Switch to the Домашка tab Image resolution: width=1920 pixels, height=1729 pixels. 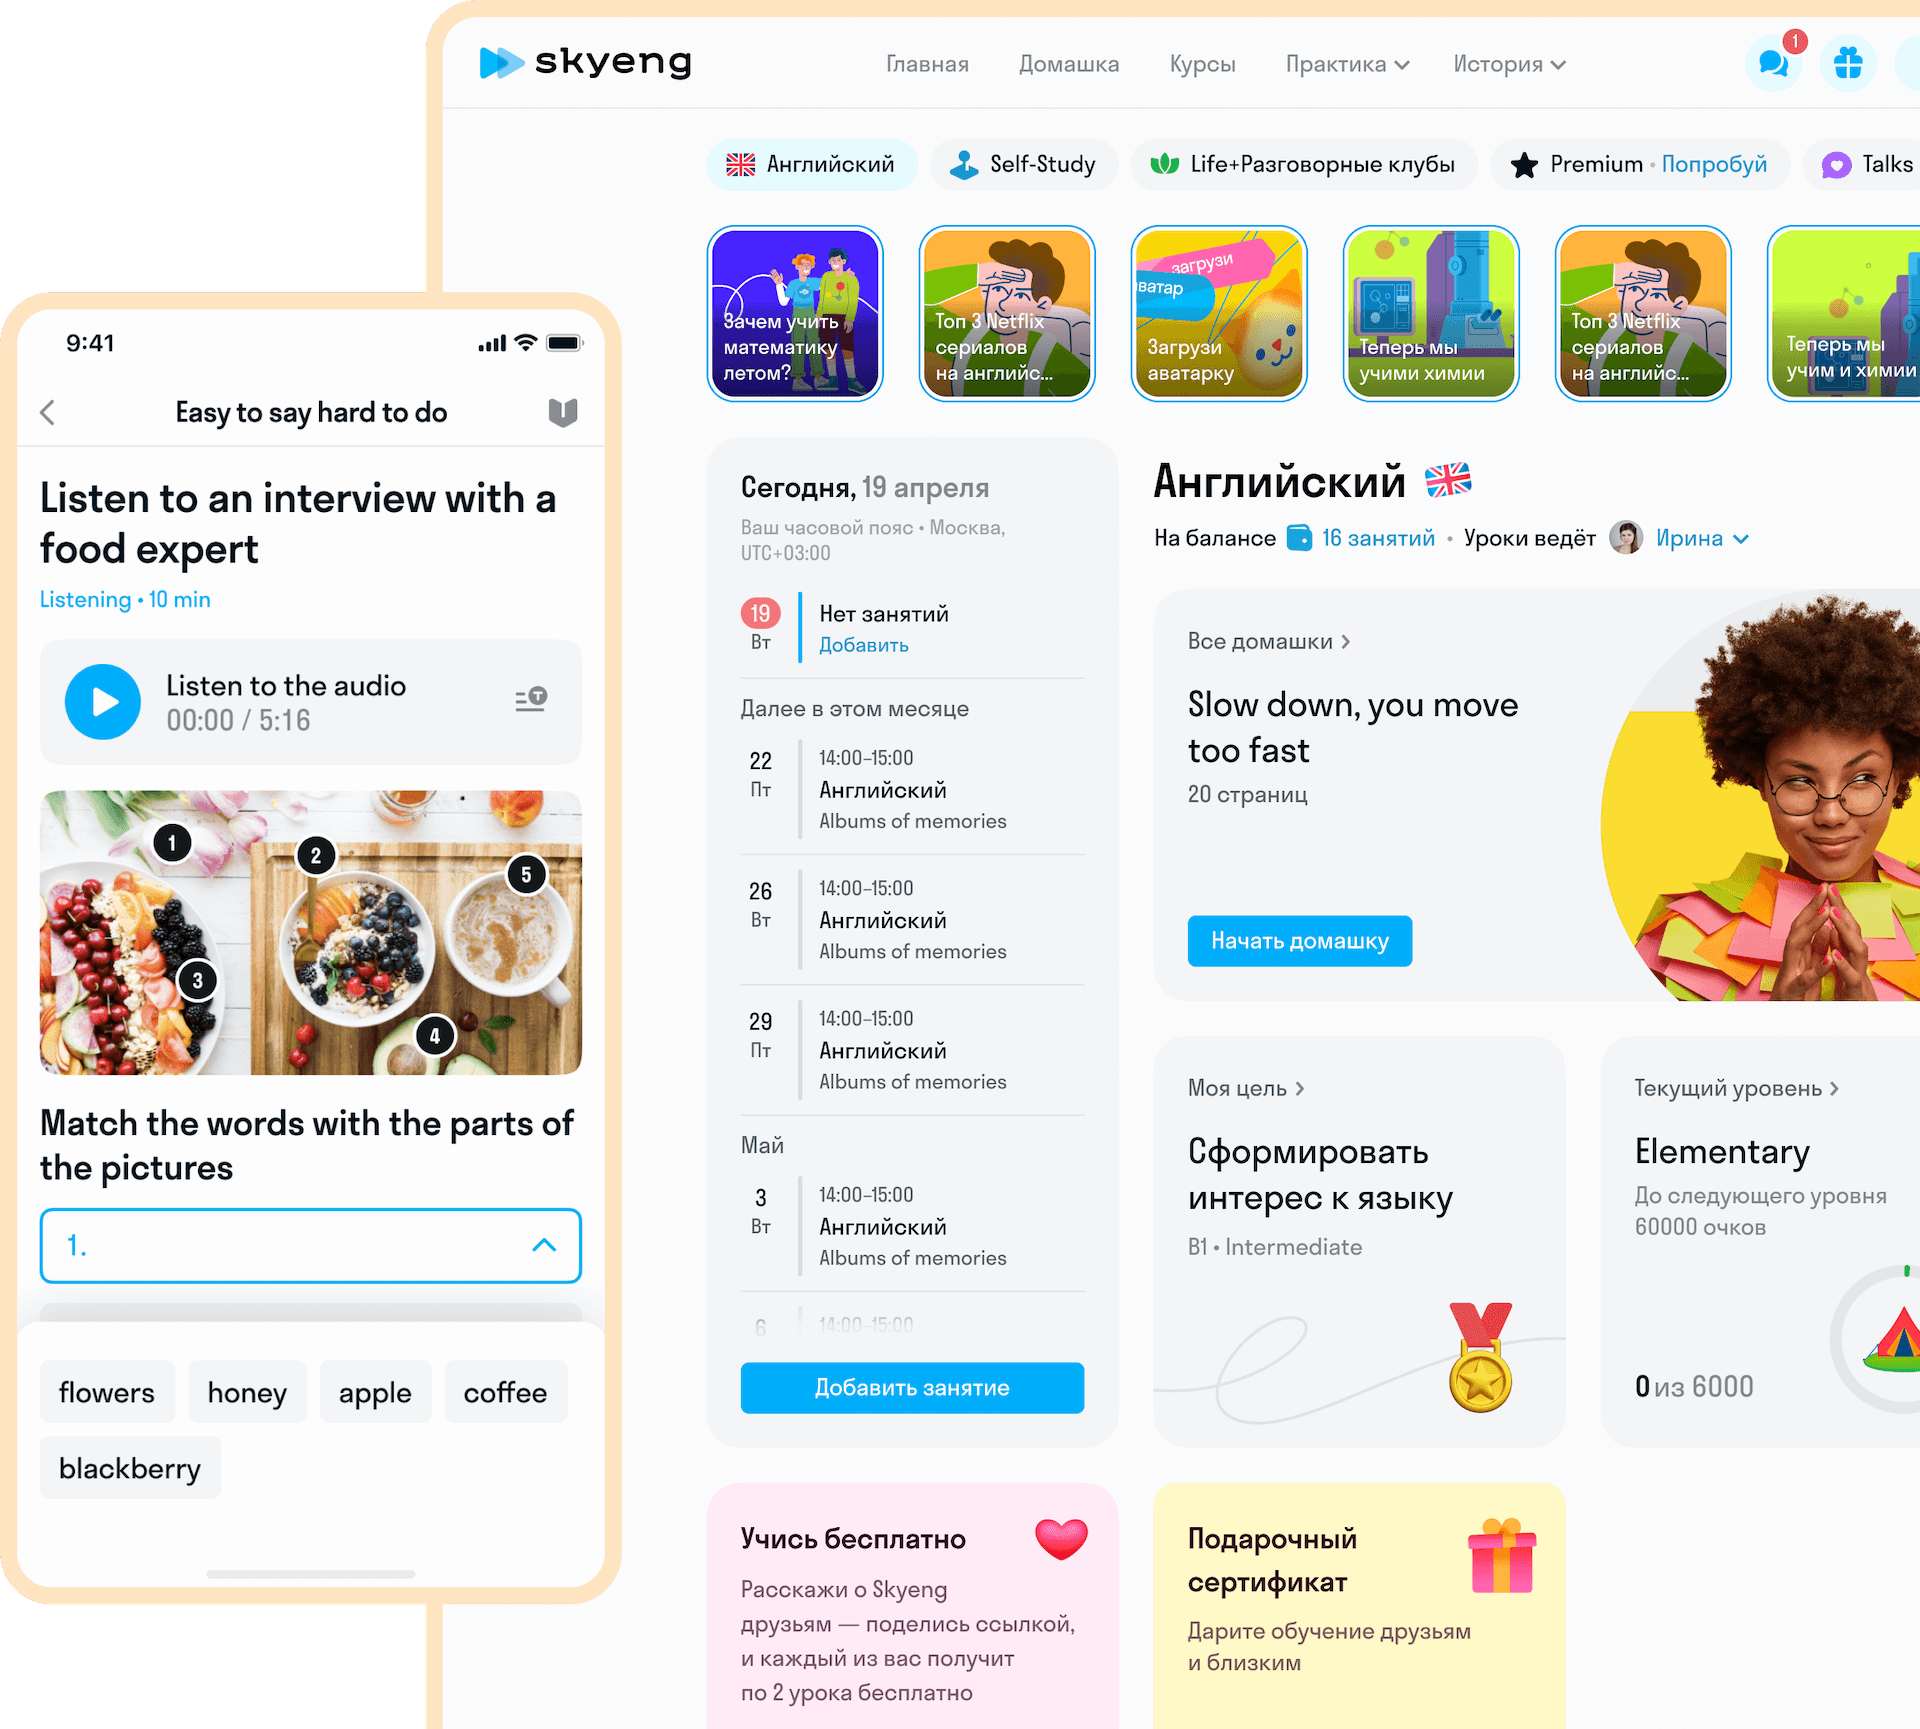click(x=1069, y=63)
